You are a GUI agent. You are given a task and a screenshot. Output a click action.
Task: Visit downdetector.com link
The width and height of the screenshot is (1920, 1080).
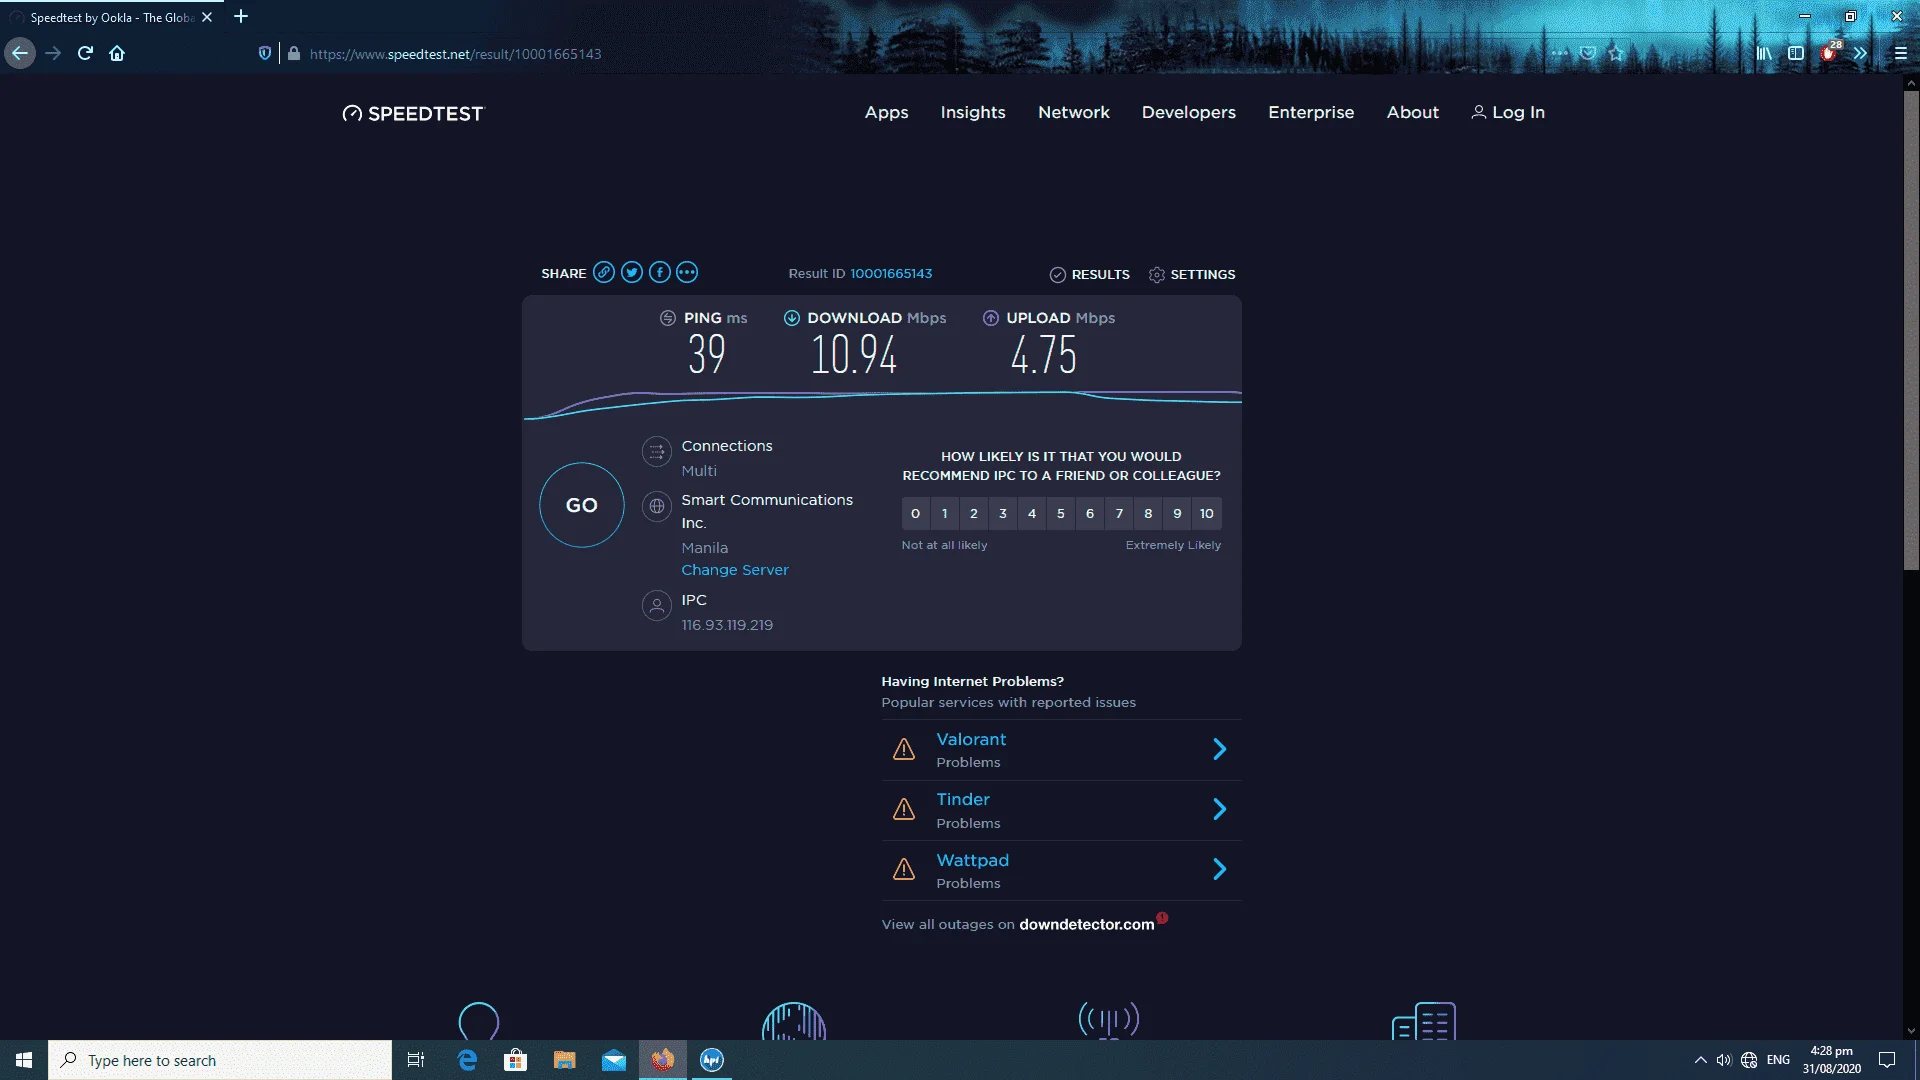click(x=1086, y=924)
